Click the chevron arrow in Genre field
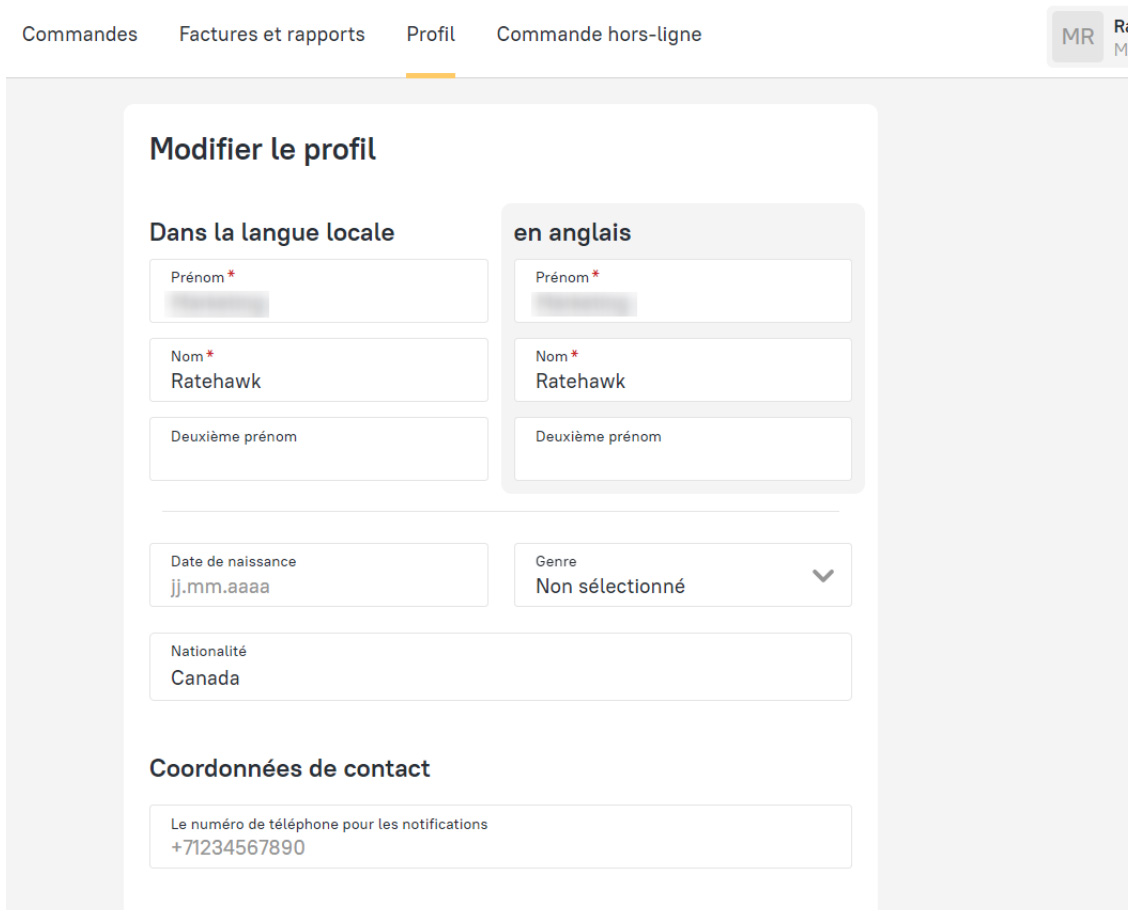Screen dimensions: 1130x912 coord(823,576)
